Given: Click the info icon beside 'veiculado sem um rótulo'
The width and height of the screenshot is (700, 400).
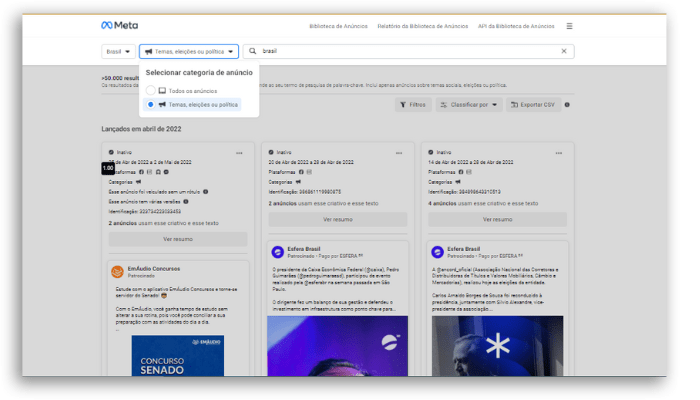Looking at the screenshot, I should click(205, 192).
